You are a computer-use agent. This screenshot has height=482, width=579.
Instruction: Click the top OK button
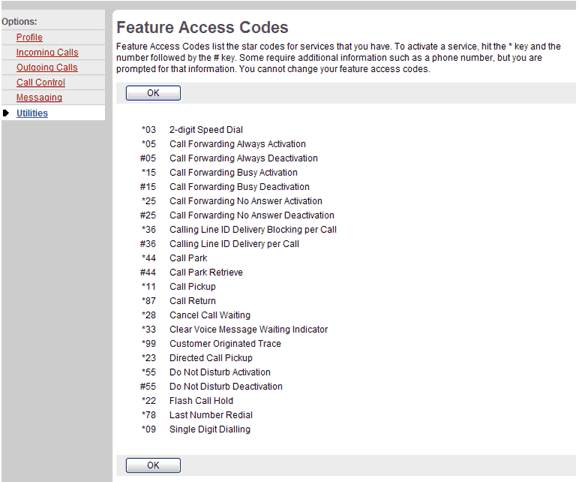pyautogui.click(x=153, y=93)
